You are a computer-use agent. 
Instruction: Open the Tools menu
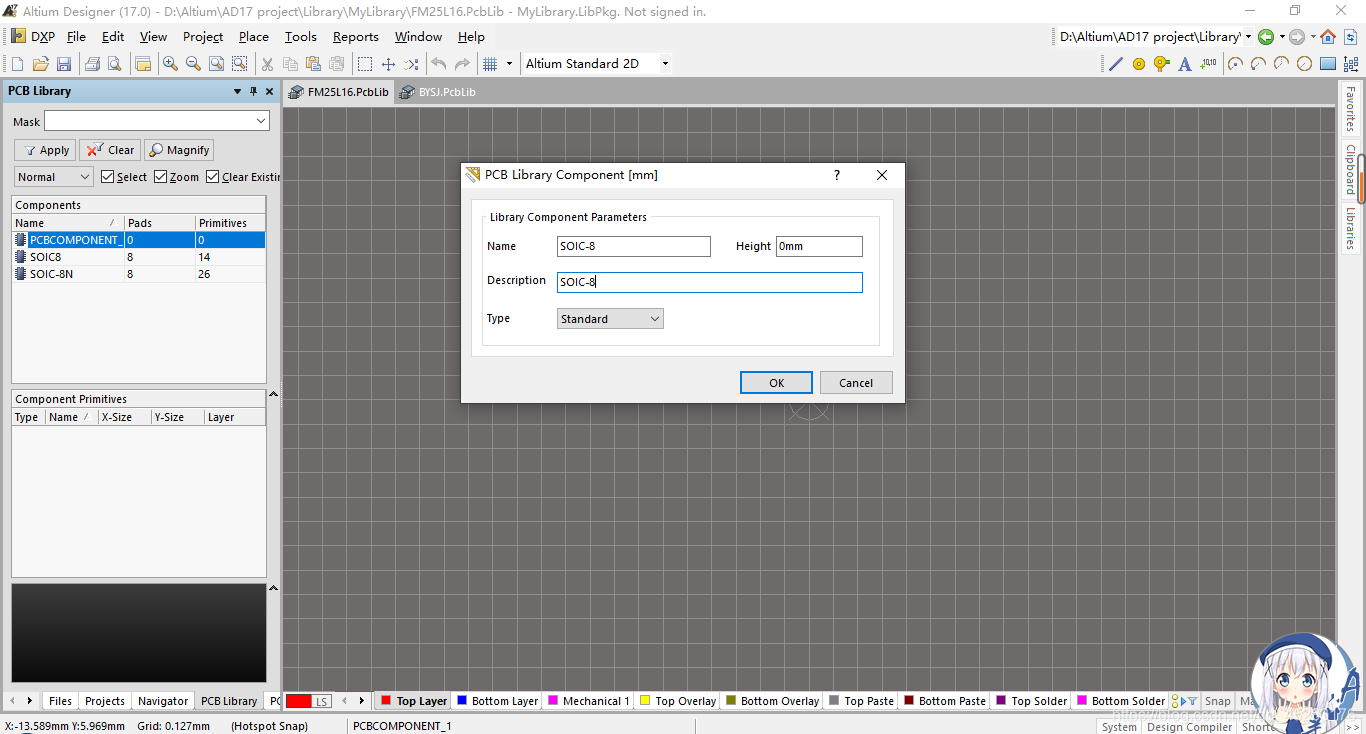click(x=300, y=37)
